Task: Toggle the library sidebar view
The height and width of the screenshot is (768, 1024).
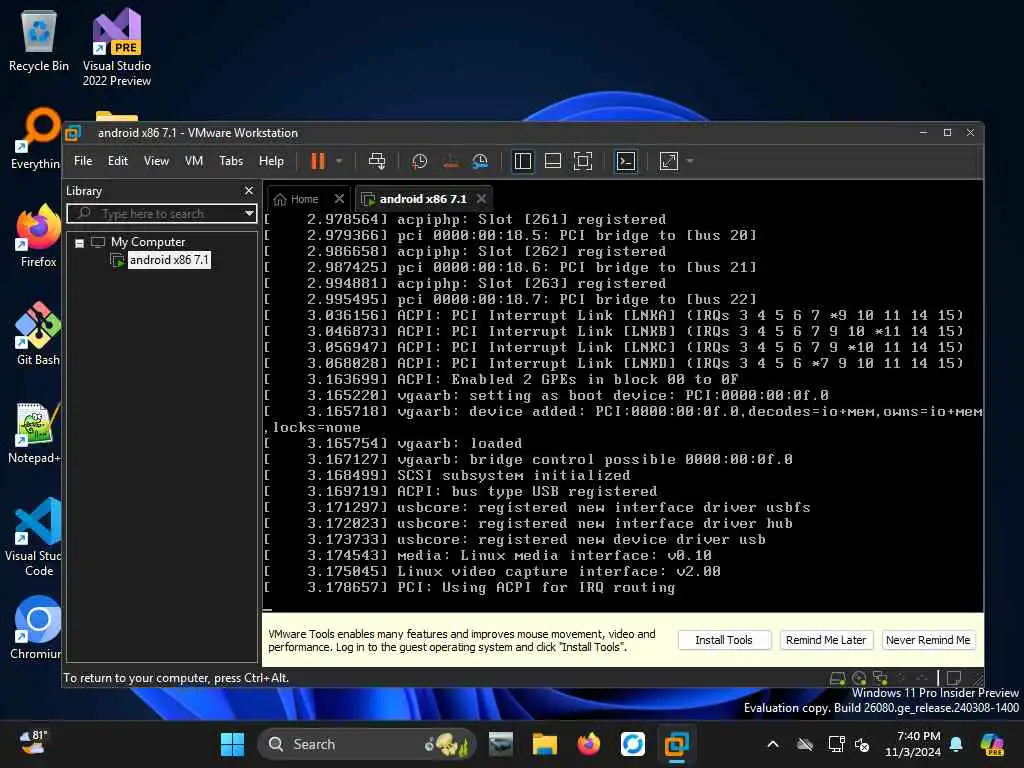Action: pyautogui.click(x=522, y=161)
